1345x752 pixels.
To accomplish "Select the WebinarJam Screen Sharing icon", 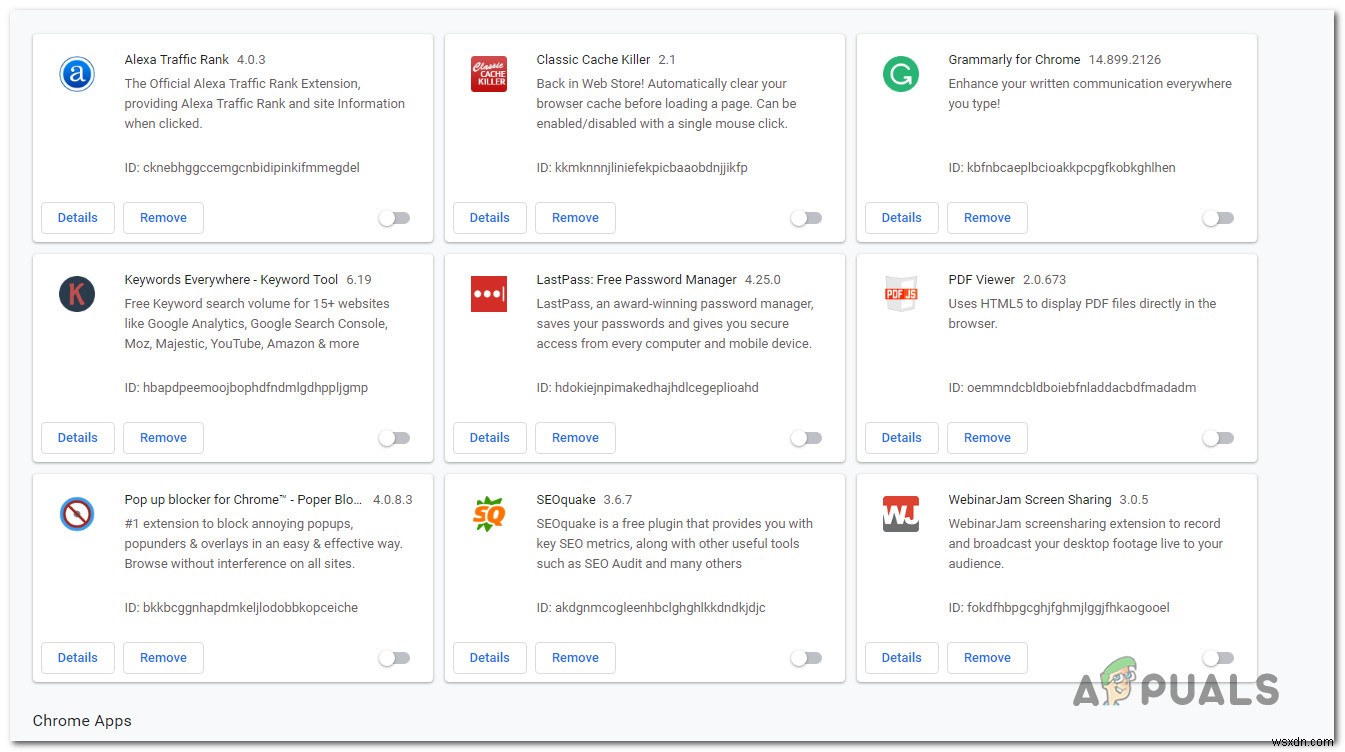I will 901,514.
